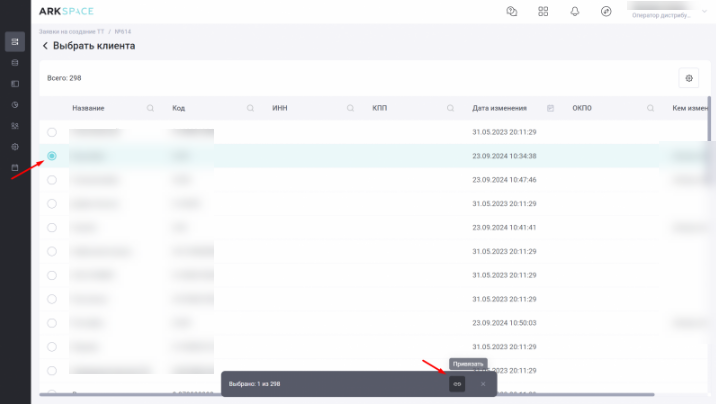Select the radio button of the 23.09.2024 10:41:41 row
The width and height of the screenshot is (716, 404).
point(52,228)
